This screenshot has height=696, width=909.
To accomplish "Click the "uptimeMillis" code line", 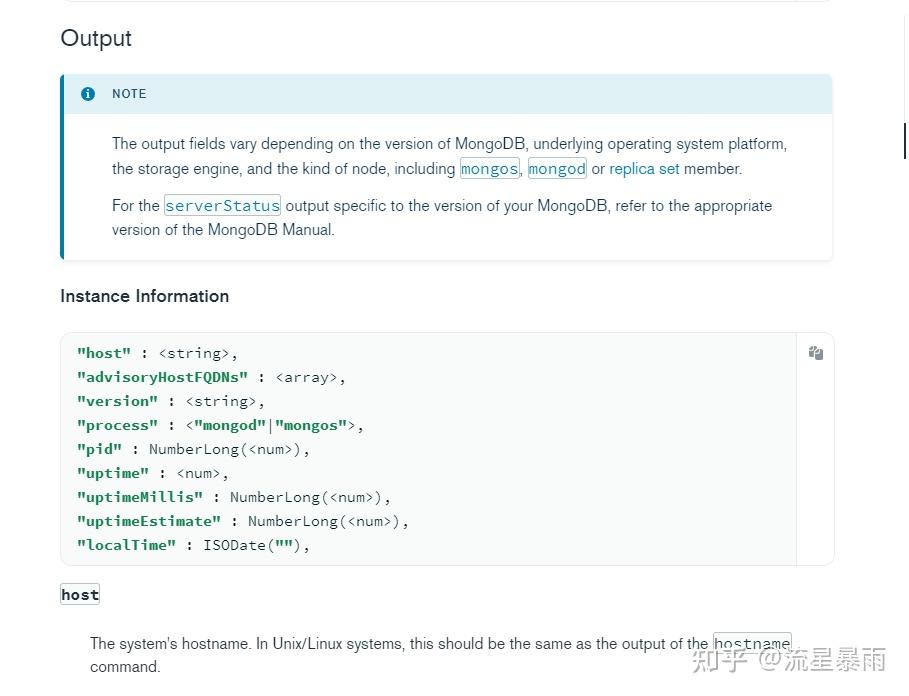I will (234, 497).
